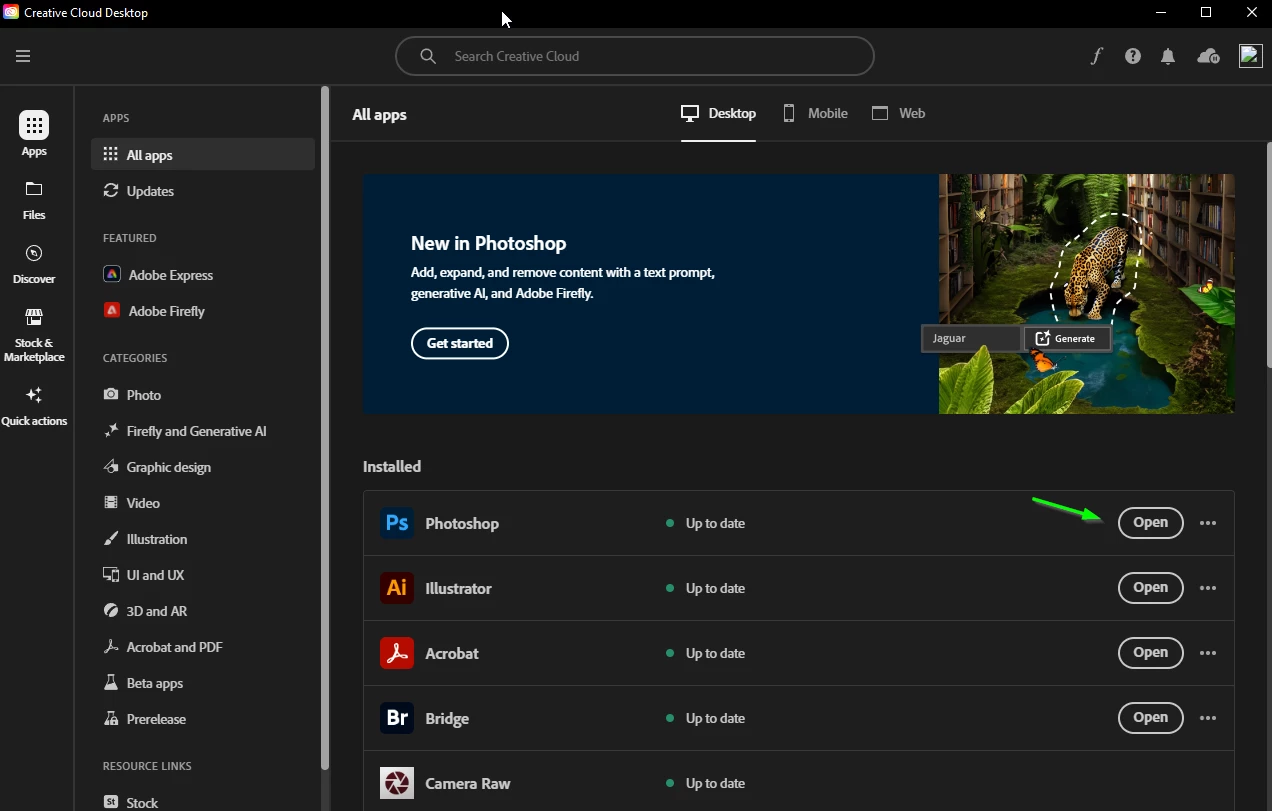Click Photoshop's Up to date status
This screenshot has height=811, width=1272.
tap(705, 523)
